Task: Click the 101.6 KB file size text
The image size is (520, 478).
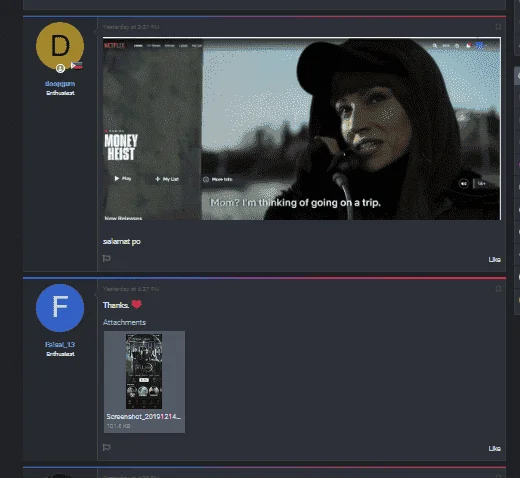Action: point(118,426)
